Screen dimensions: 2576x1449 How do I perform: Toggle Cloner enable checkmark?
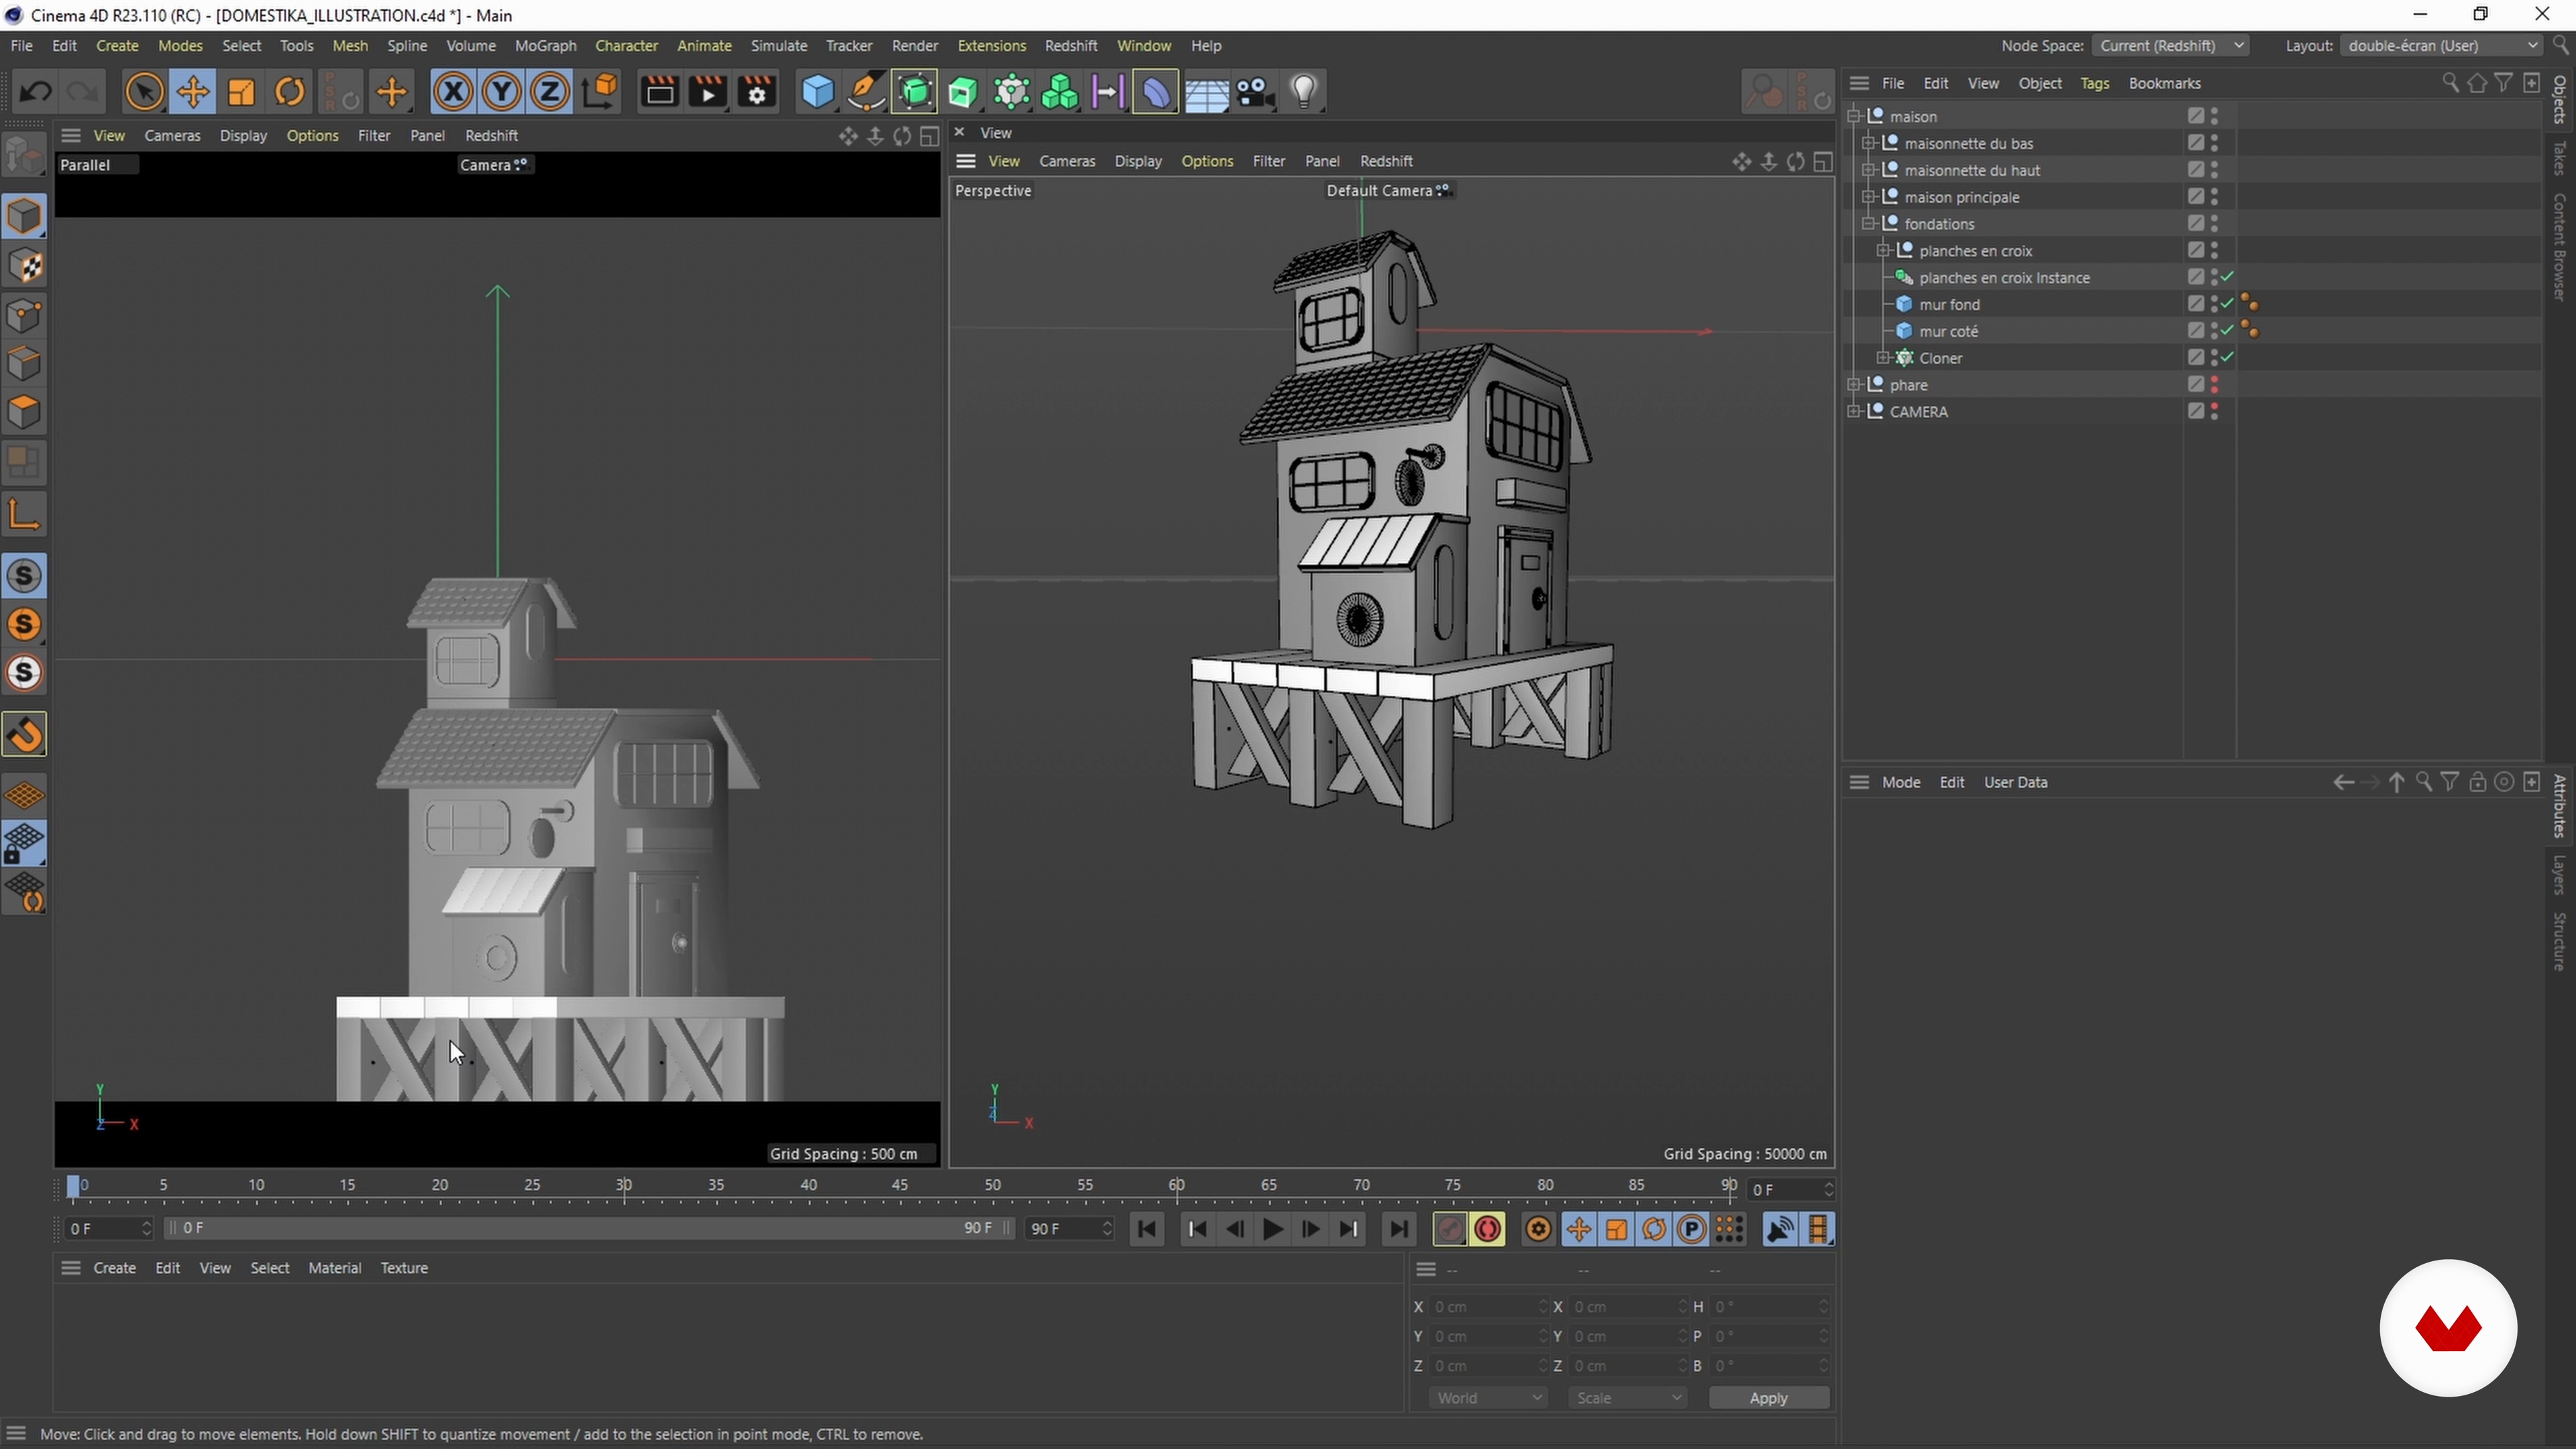[2228, 357]
